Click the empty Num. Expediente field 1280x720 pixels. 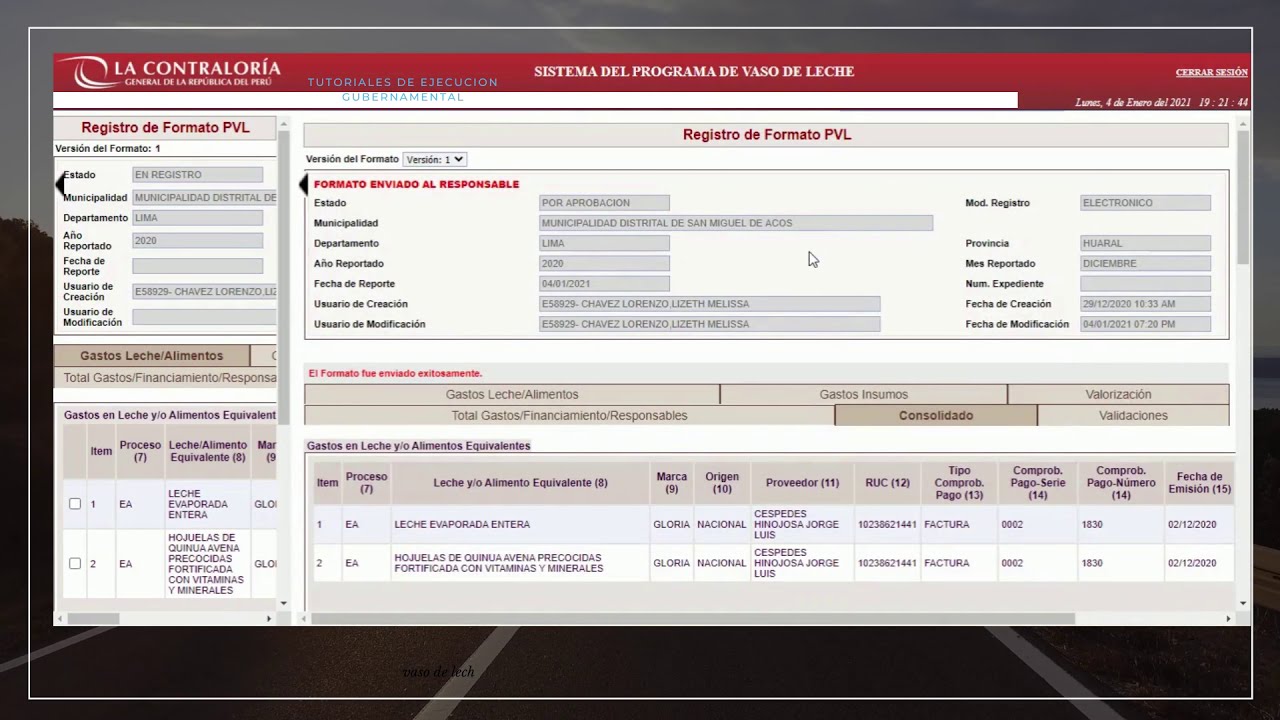tap(1145, 284)
